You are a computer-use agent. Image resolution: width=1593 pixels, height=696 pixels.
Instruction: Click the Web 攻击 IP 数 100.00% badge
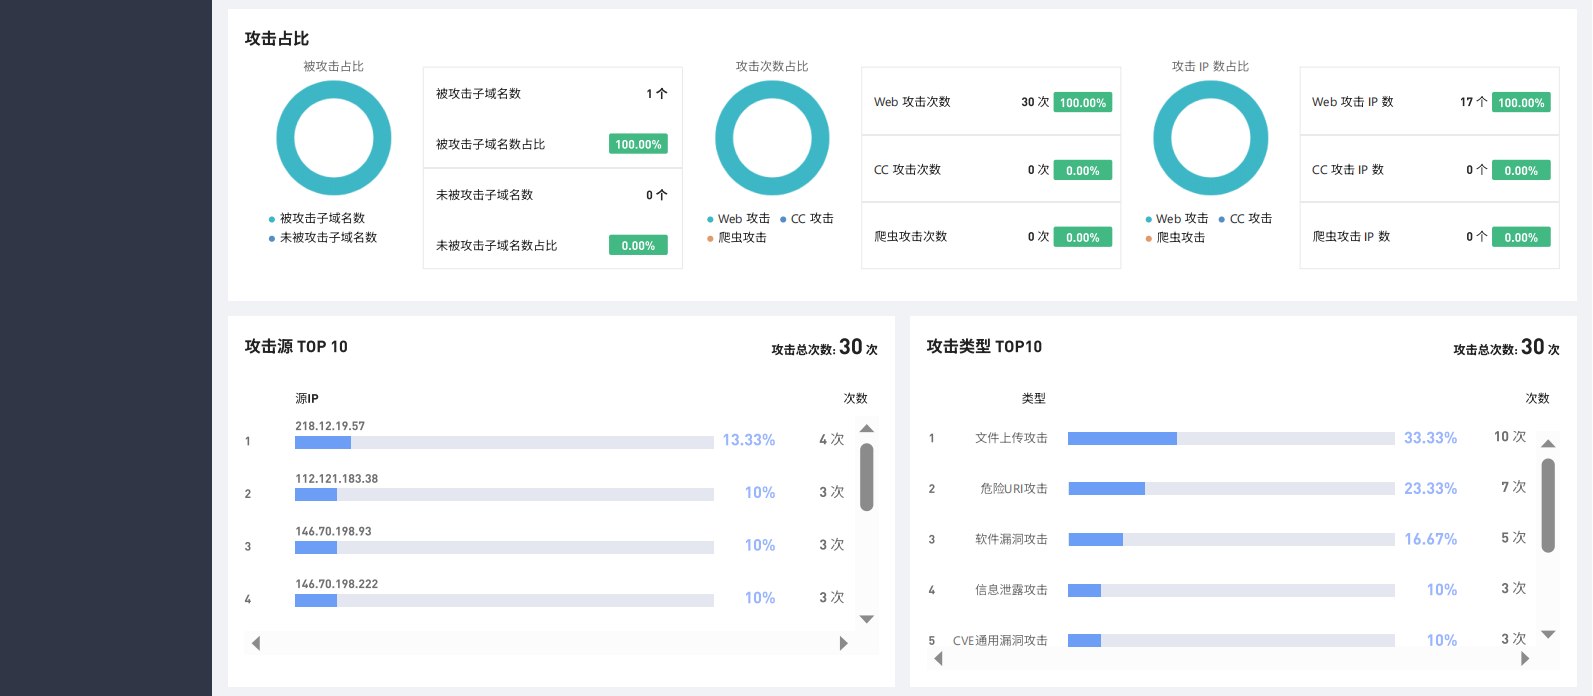1520,103
